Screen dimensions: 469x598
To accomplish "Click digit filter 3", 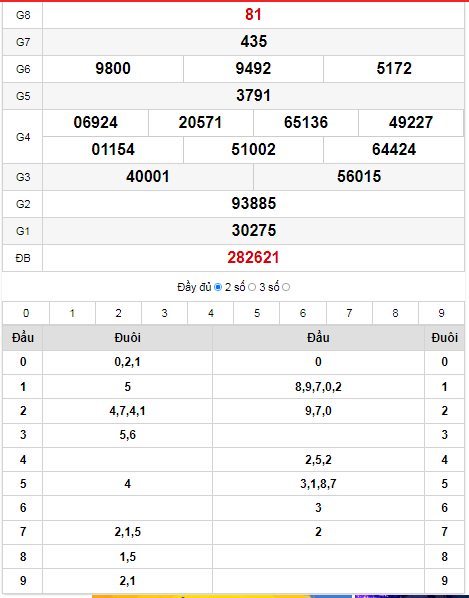I will (x=164, y=313).
